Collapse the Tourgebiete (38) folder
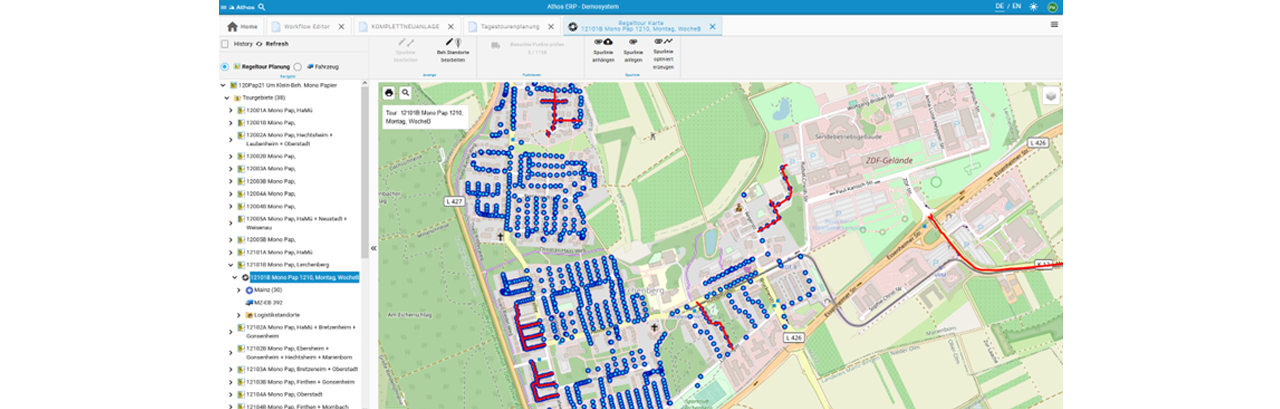Viewport: 1280px width, 409px height. tap(226, 98)
